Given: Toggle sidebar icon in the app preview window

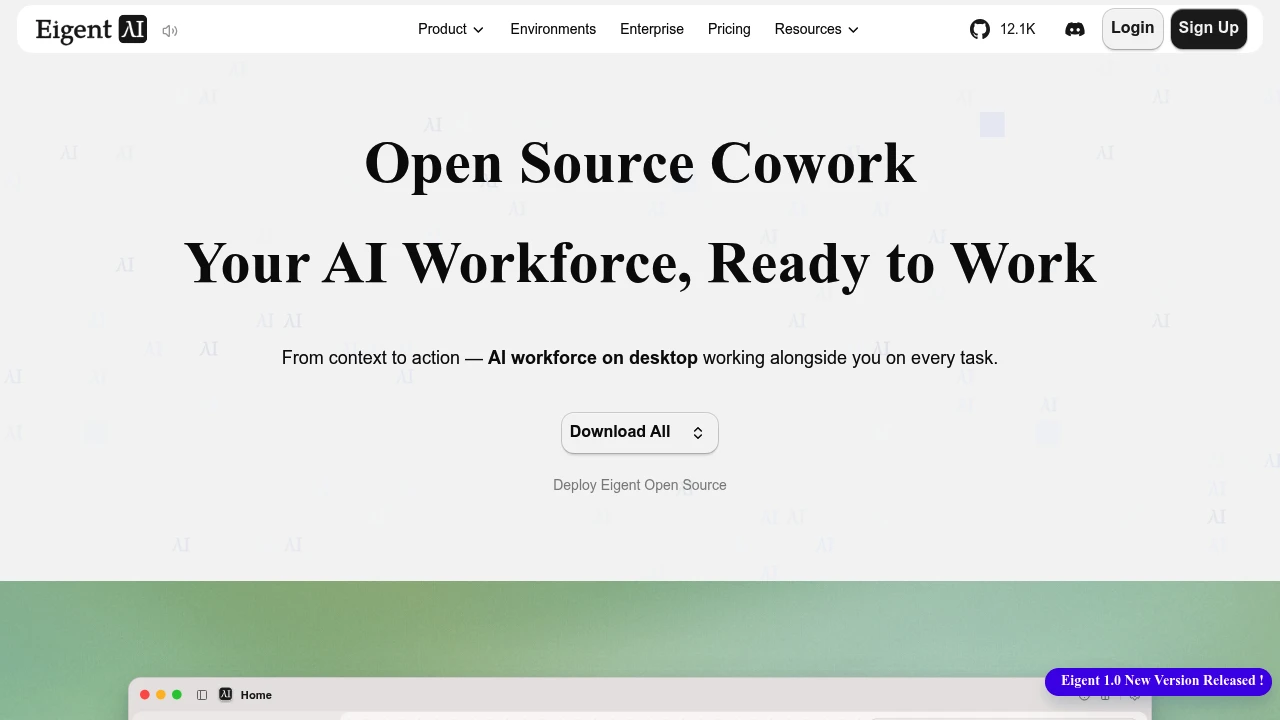Looking at the screenshot, I should [x=202, y=695].
